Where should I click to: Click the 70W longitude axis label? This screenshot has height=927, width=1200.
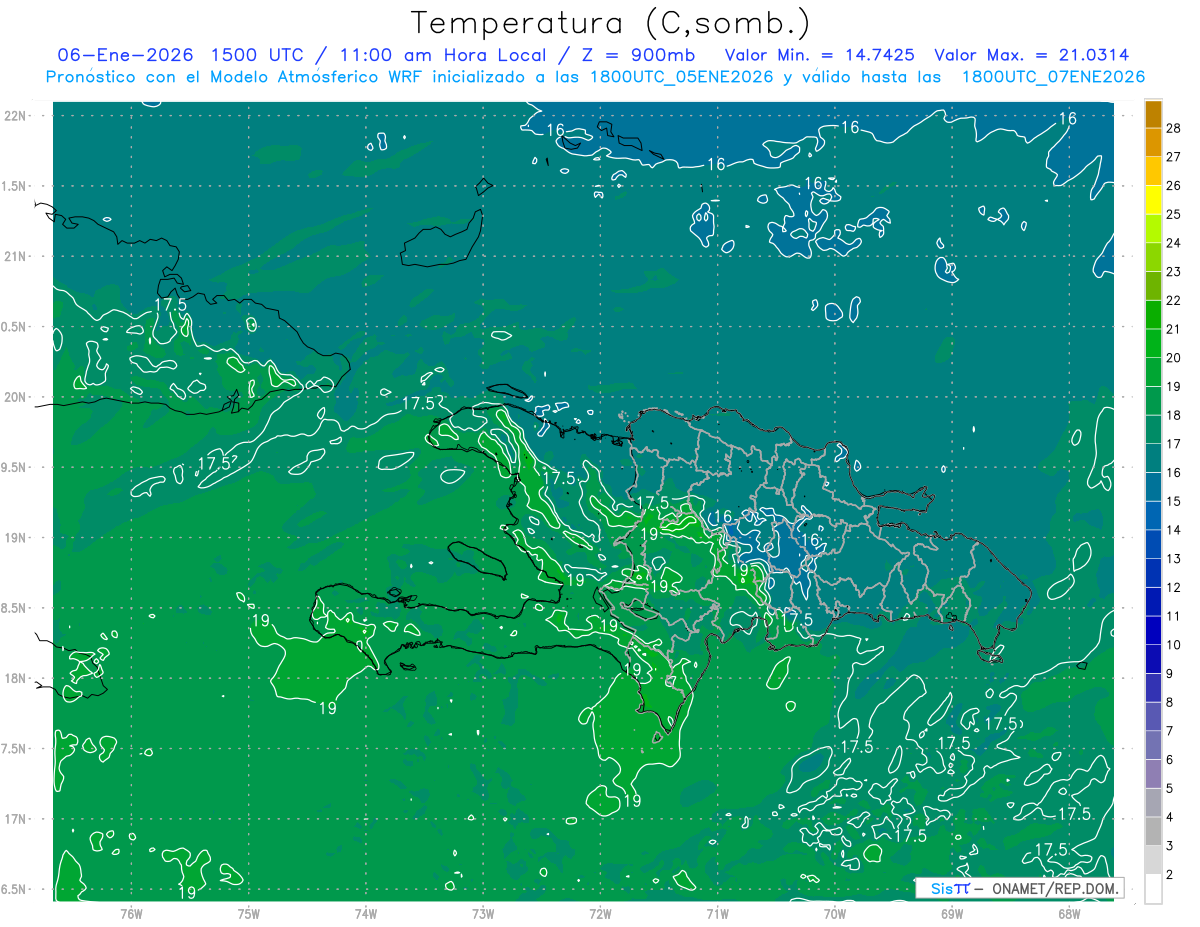[x=835, y=913]
